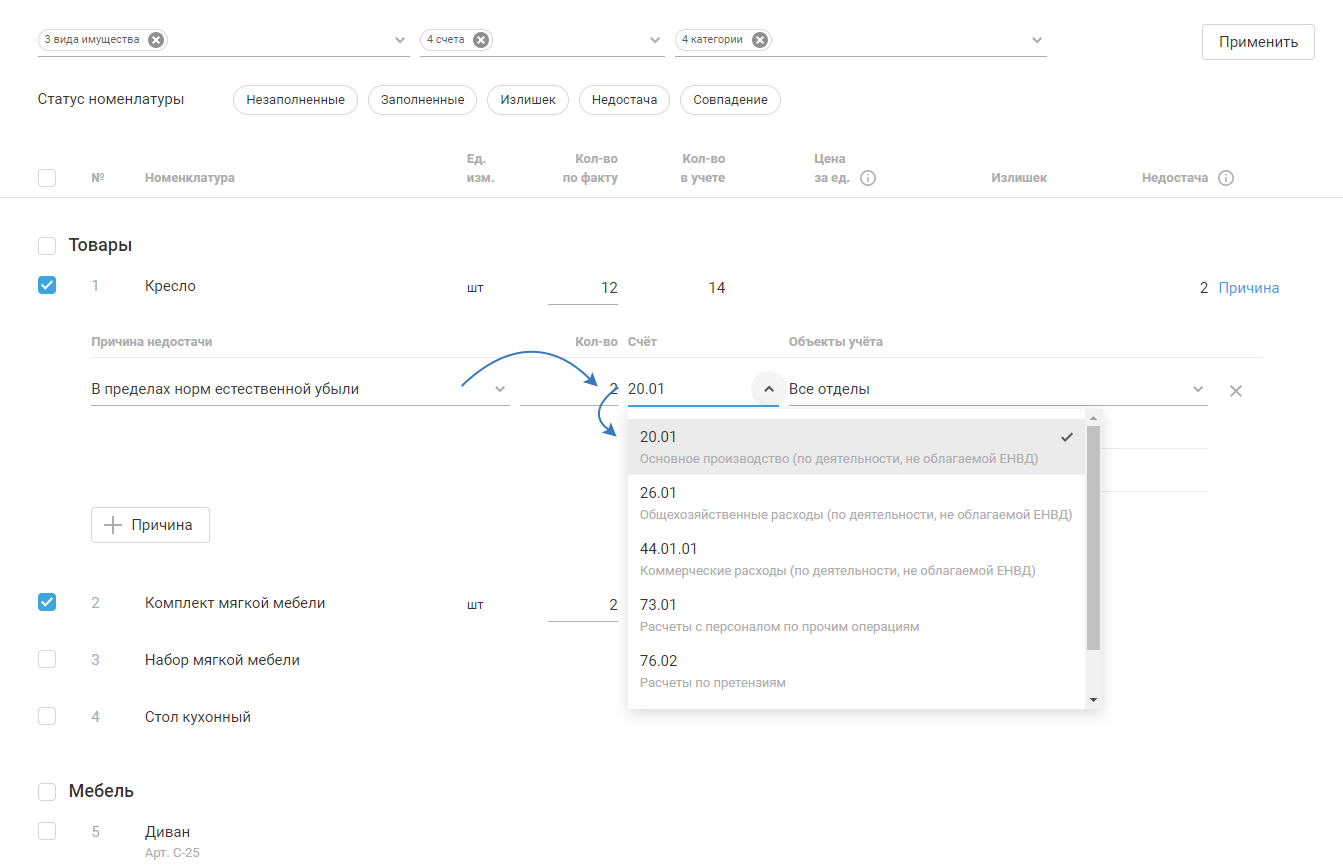
Task: Clear the "4 счета" filter chip
Action: [481, 40]
